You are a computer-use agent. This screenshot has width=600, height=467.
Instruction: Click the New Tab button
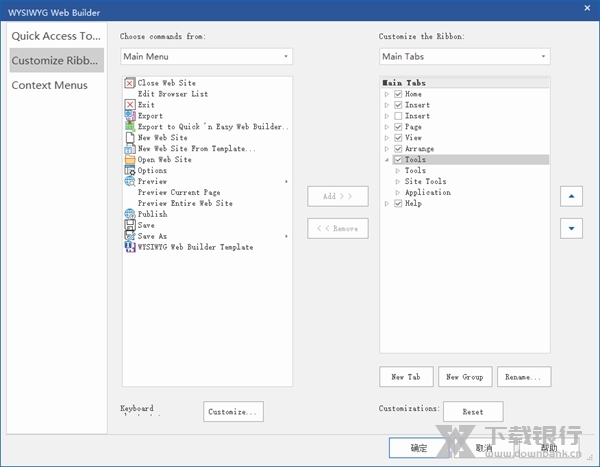tap(405, 377)
